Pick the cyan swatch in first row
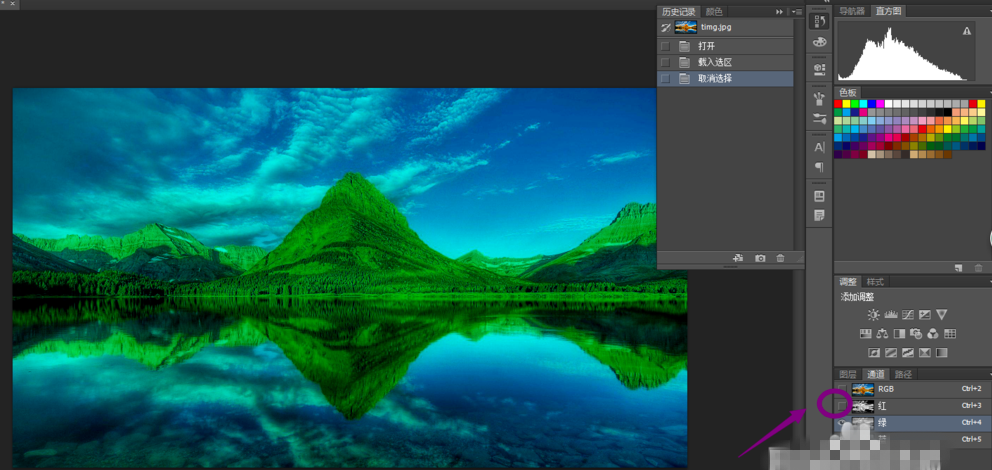 864,104
